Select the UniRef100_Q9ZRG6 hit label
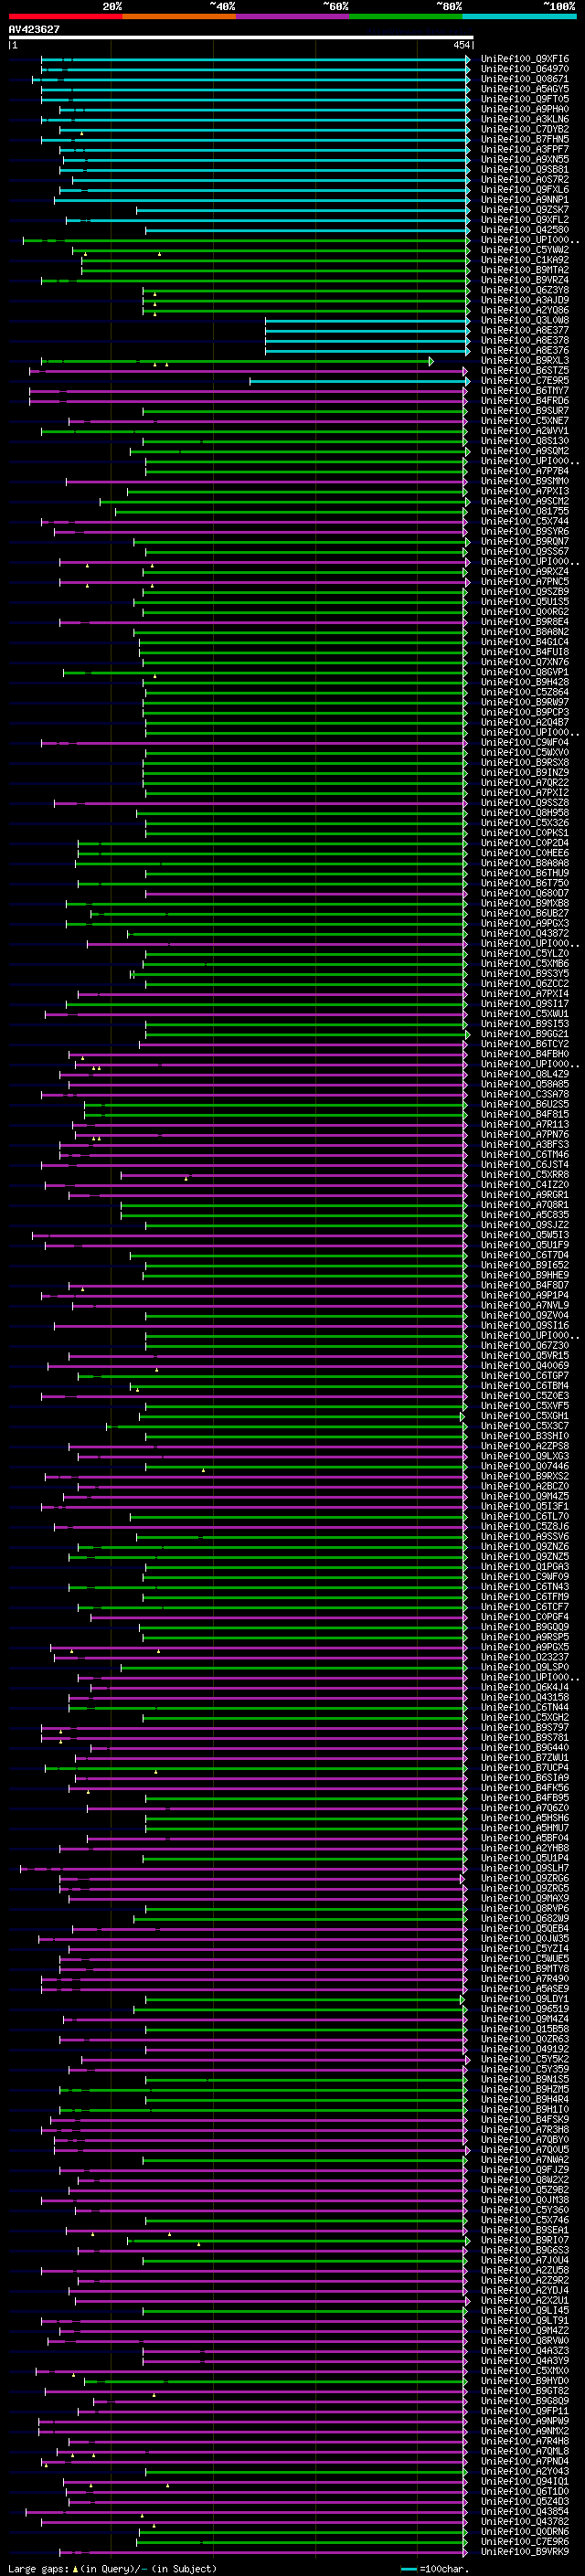Screen dimensions: 585x2576 click(525, 1878)
